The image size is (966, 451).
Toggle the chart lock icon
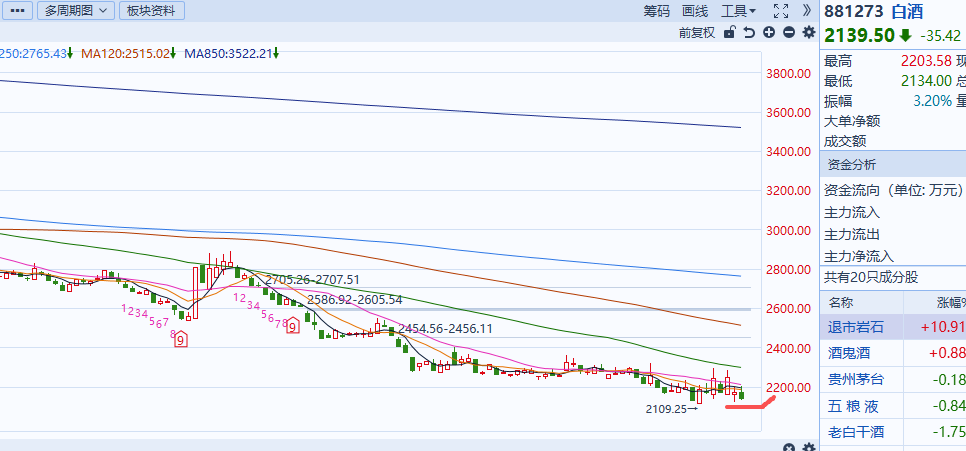729,33
